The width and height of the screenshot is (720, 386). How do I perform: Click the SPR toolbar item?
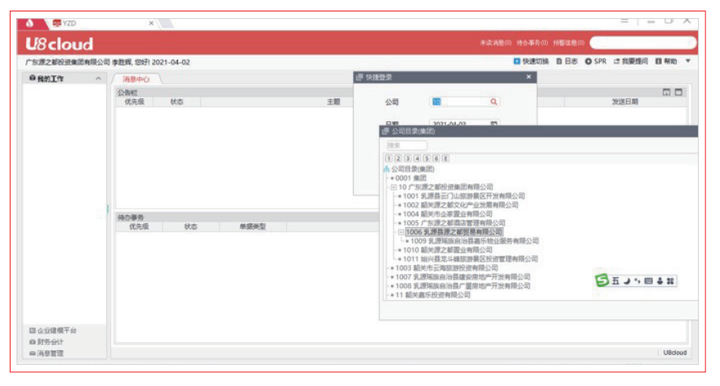point(596,61)
